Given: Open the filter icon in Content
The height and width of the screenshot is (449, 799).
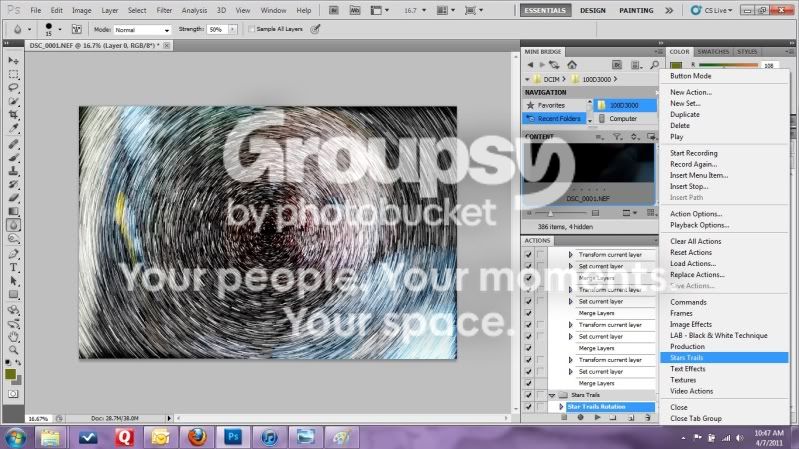Looking at the screenshot, I should tap(617, 137).
